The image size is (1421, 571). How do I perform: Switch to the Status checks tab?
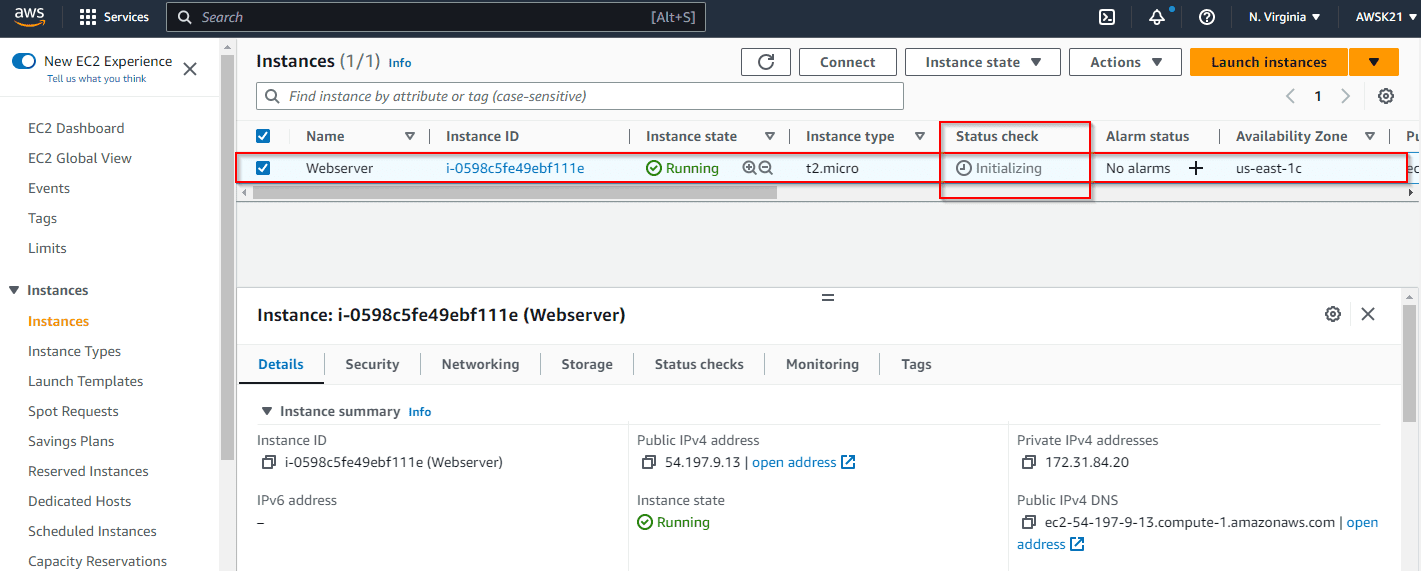(x=699, y=364)
